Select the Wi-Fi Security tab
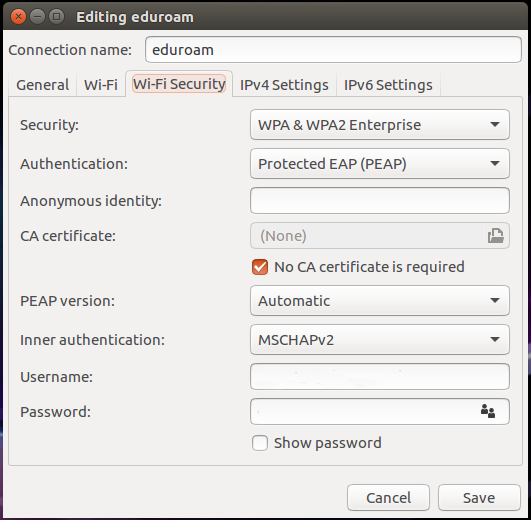This screenshot has width=531, height=520. coord(179,84)
